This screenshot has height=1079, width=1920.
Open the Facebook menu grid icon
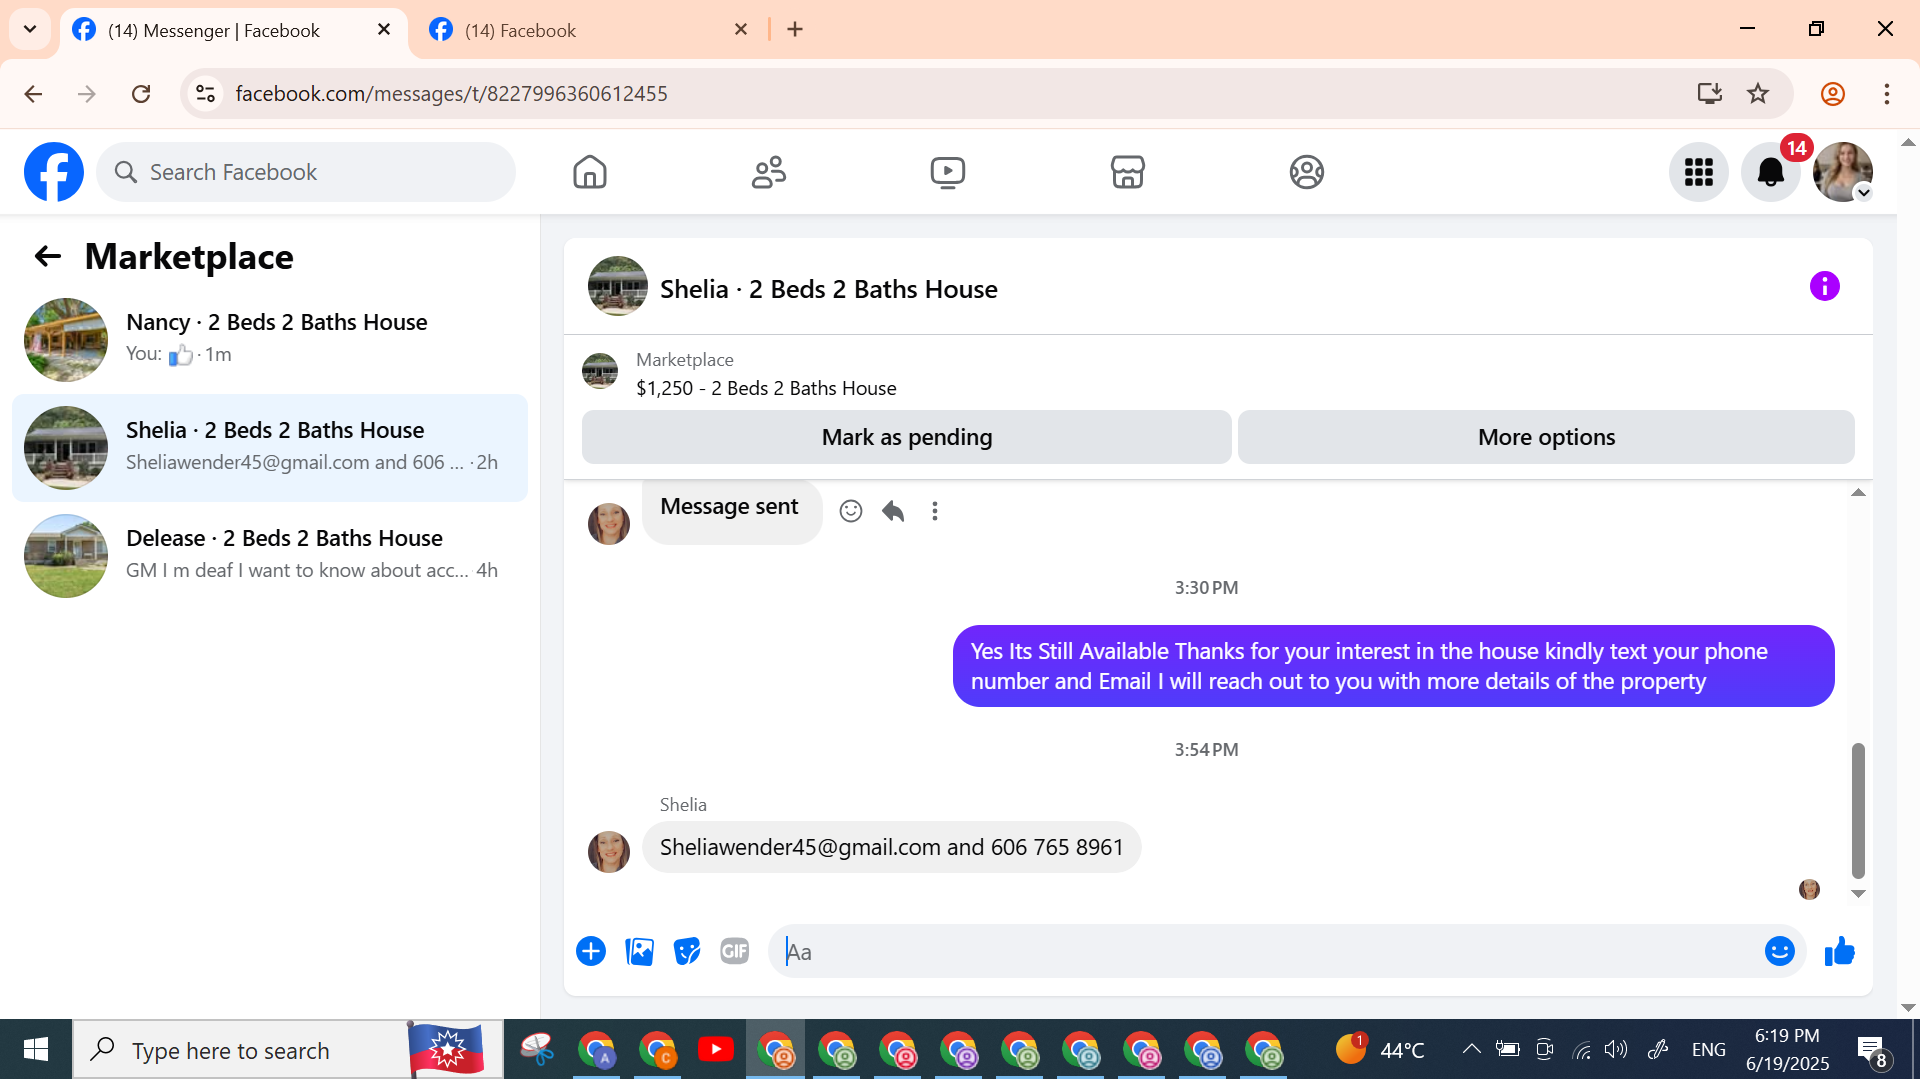tap(1699, 172)
